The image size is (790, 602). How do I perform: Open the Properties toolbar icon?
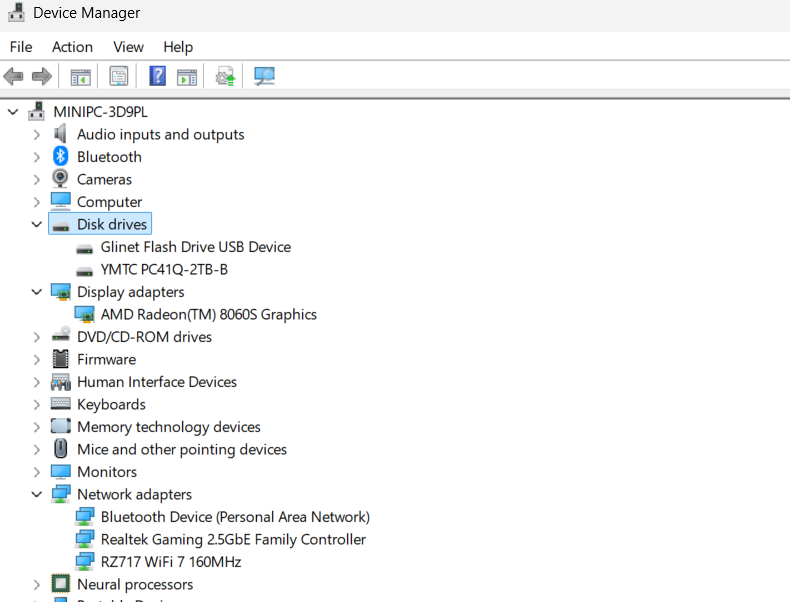[x=119, y=77]
